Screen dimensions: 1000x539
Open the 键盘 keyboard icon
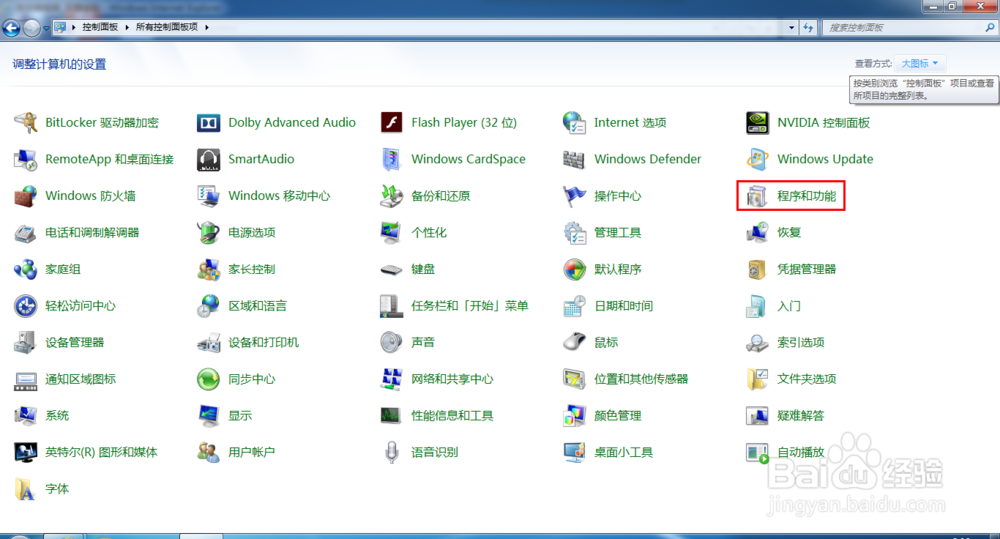392,270
